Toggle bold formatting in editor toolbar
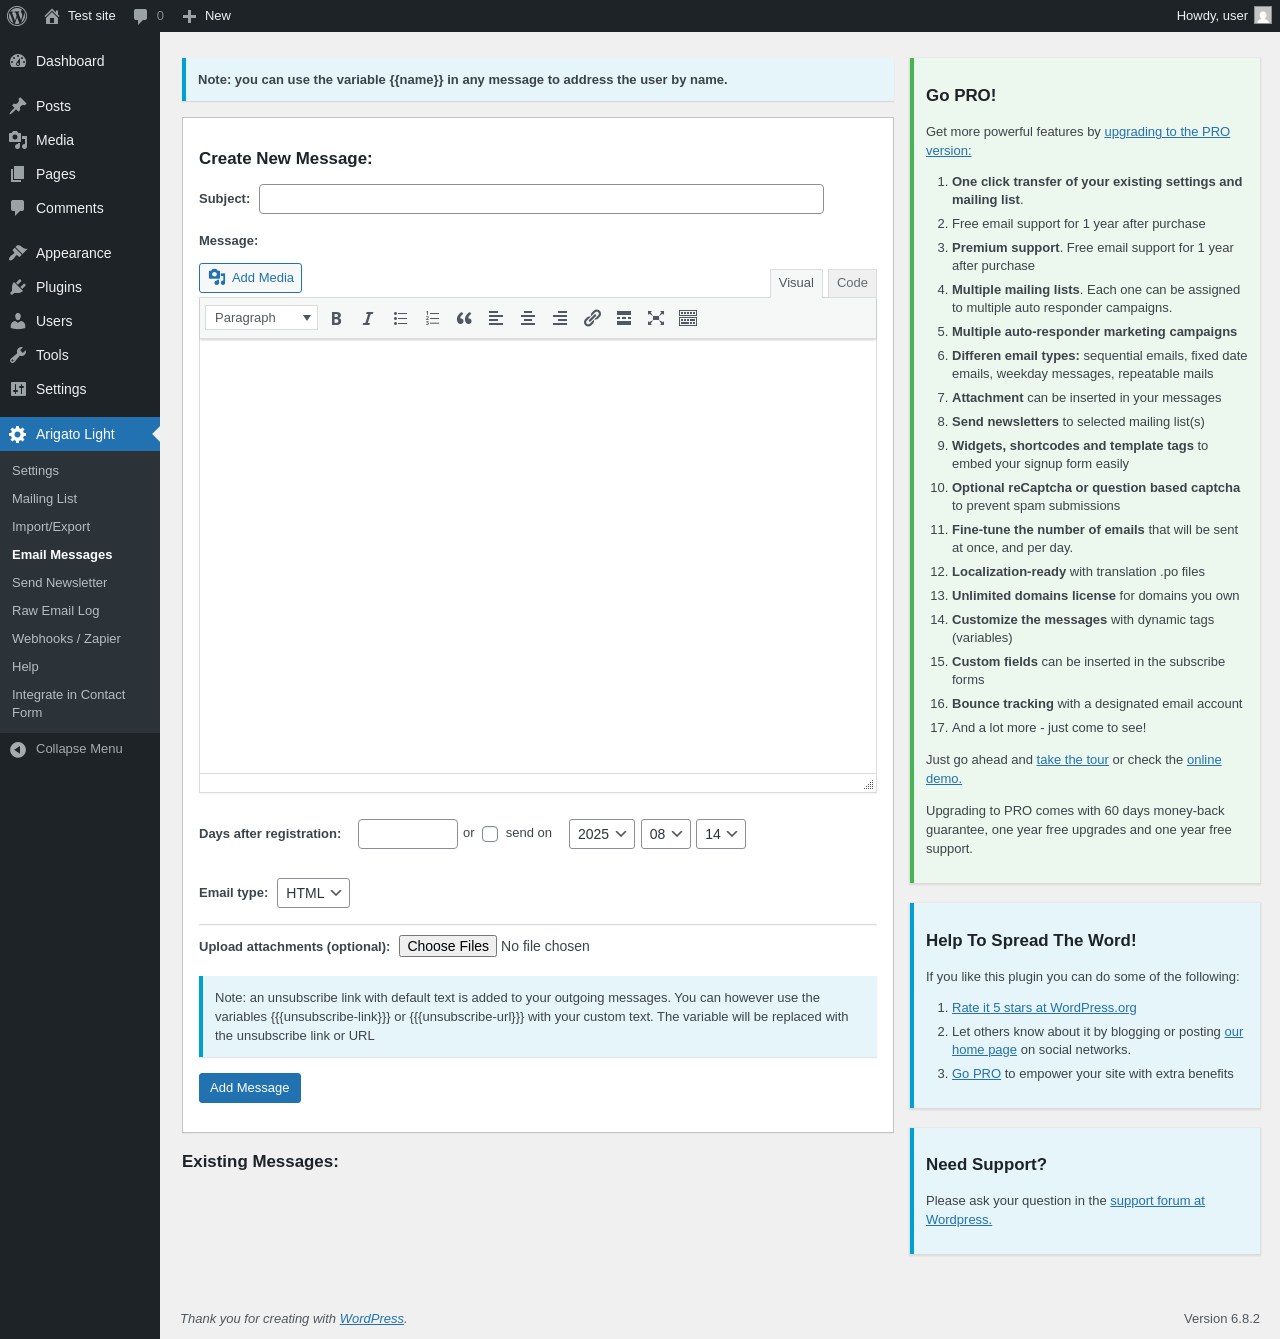The image size is (1280, 1339). [336, 318]
